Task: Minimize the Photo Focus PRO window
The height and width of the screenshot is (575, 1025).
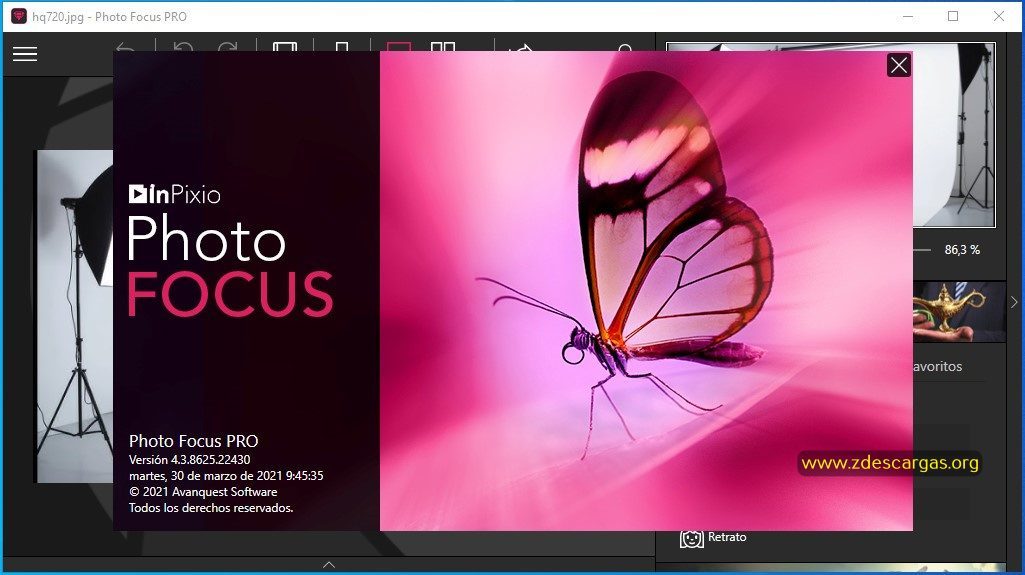Action: pos(908,16)
